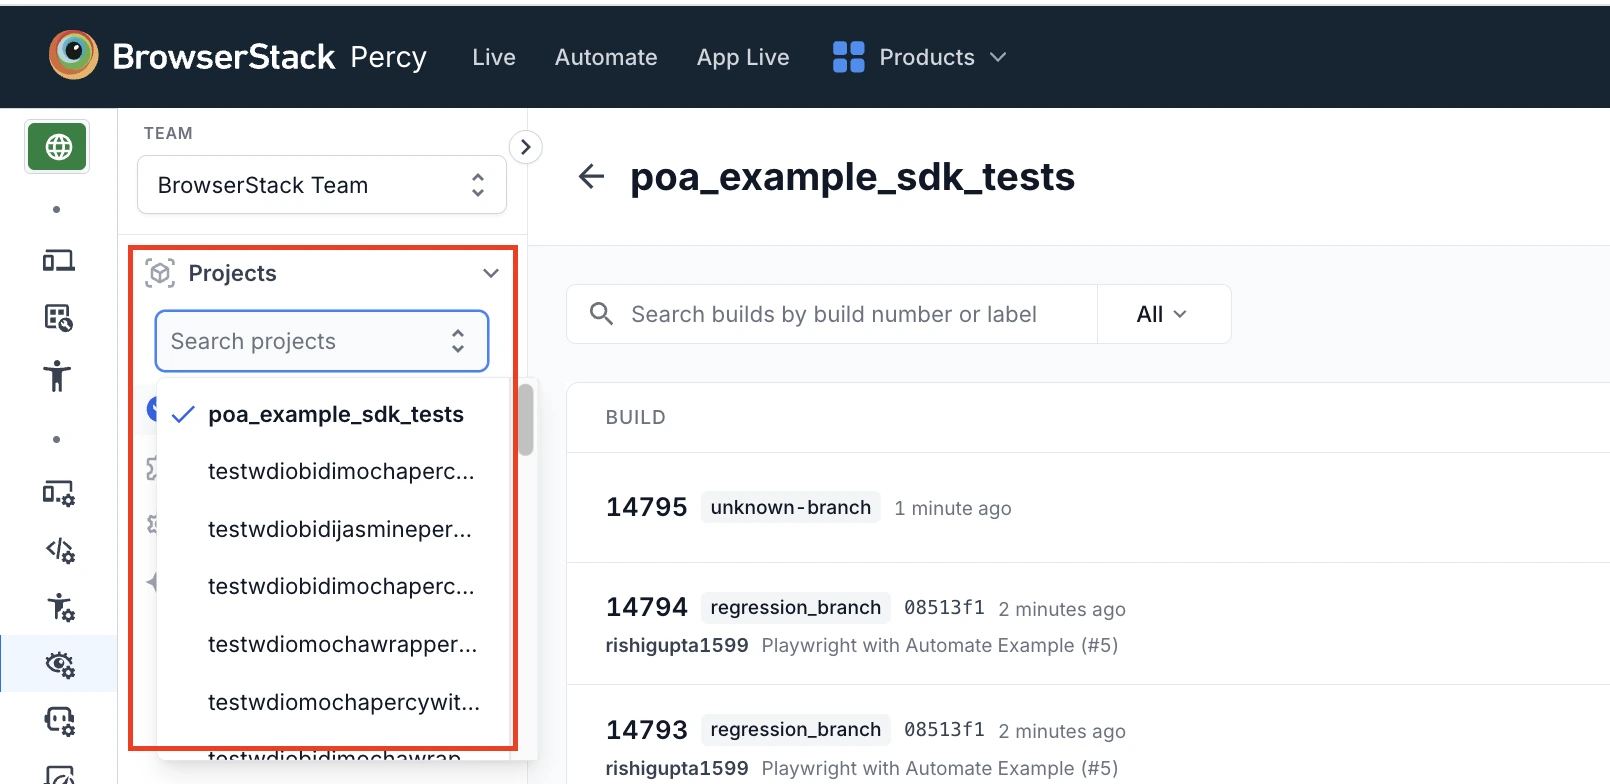Click regression_branch tag on build 14794
The width and height of the screenshot is (1610, 784).
pyautogui.click(x=795, y=607)
